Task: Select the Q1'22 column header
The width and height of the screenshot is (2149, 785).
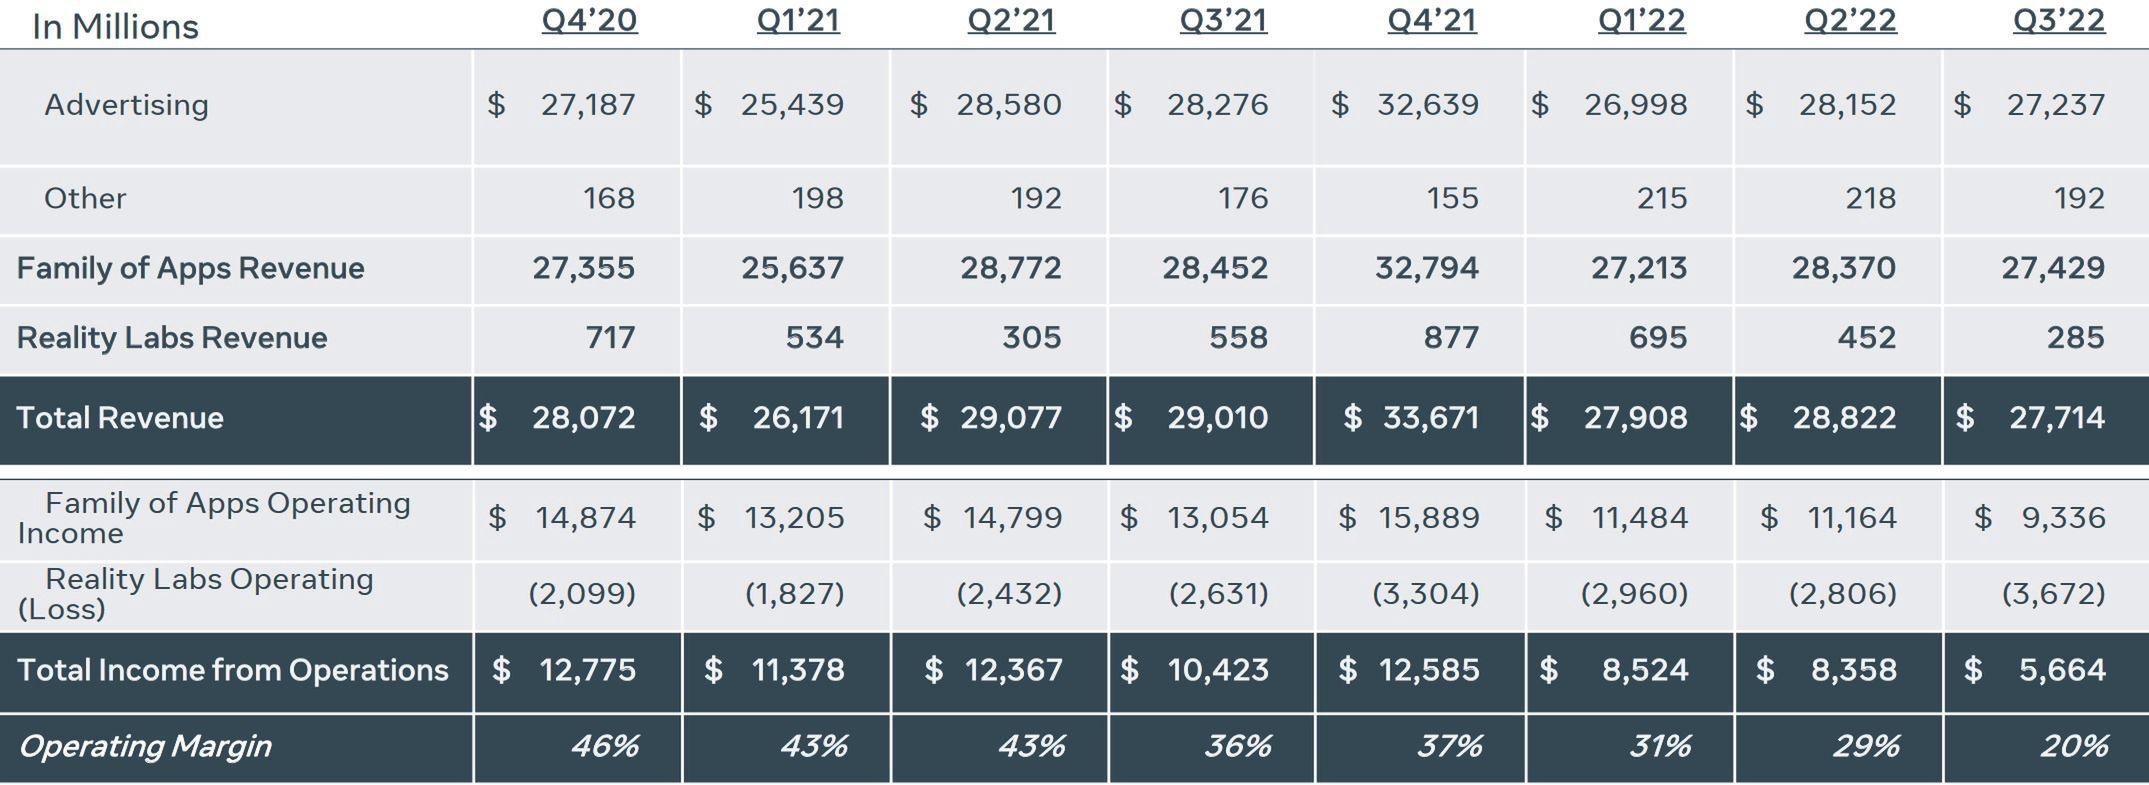Action: pos(1641,21)
